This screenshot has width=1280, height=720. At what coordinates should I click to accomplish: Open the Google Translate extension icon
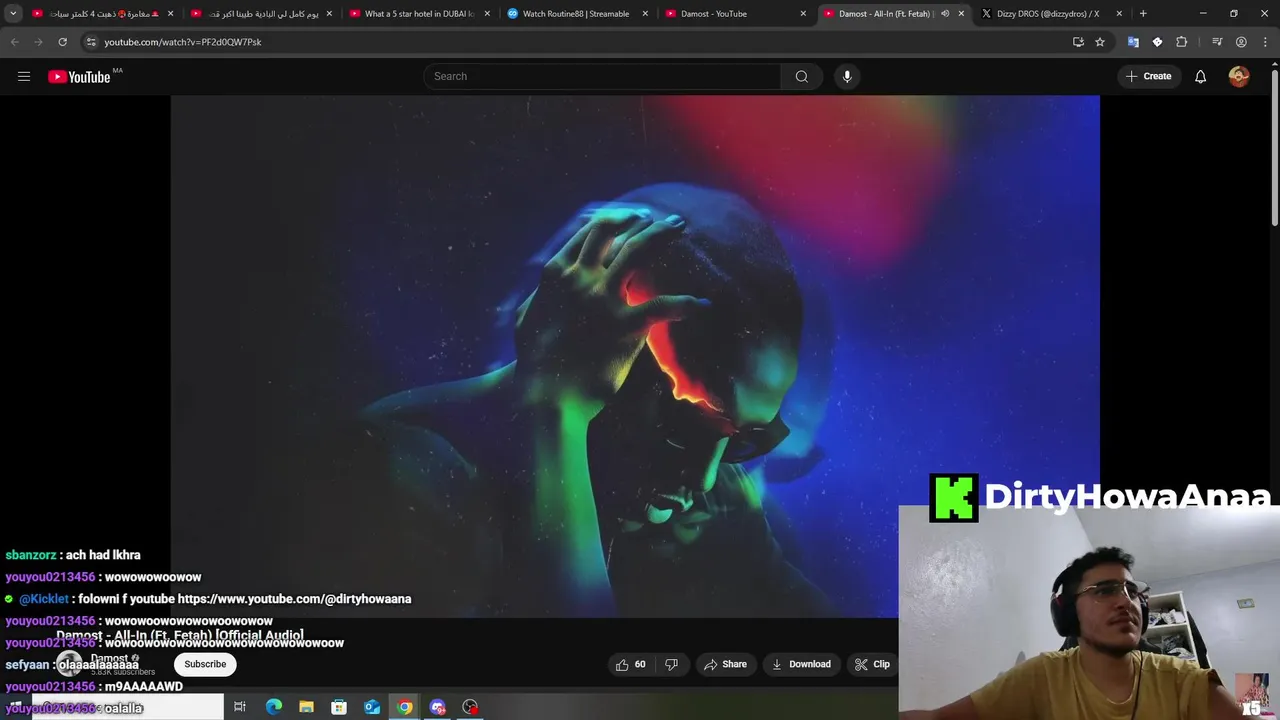coord(1133,42)
